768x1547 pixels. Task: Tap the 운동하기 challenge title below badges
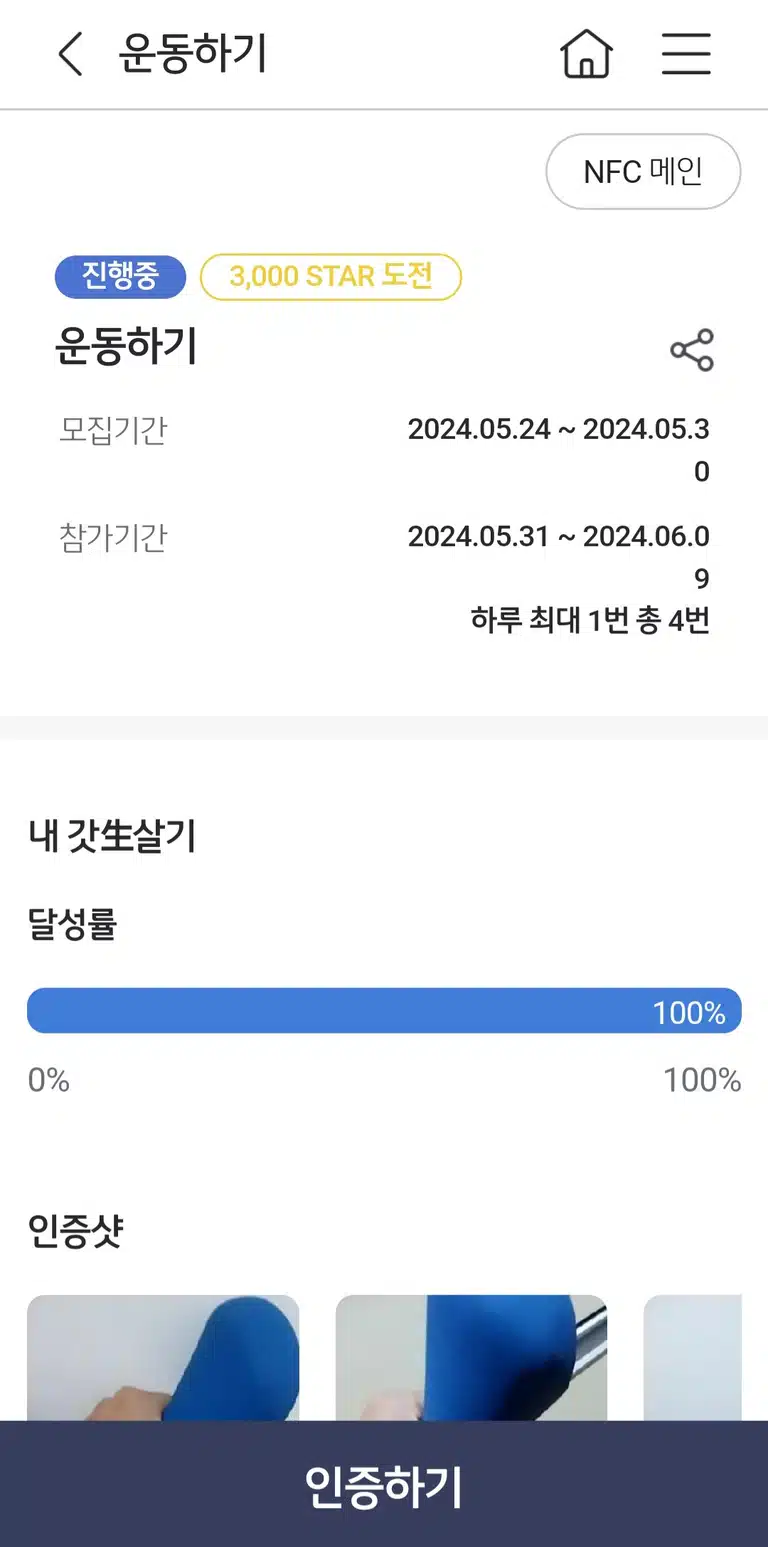click(x=126, y=347)
